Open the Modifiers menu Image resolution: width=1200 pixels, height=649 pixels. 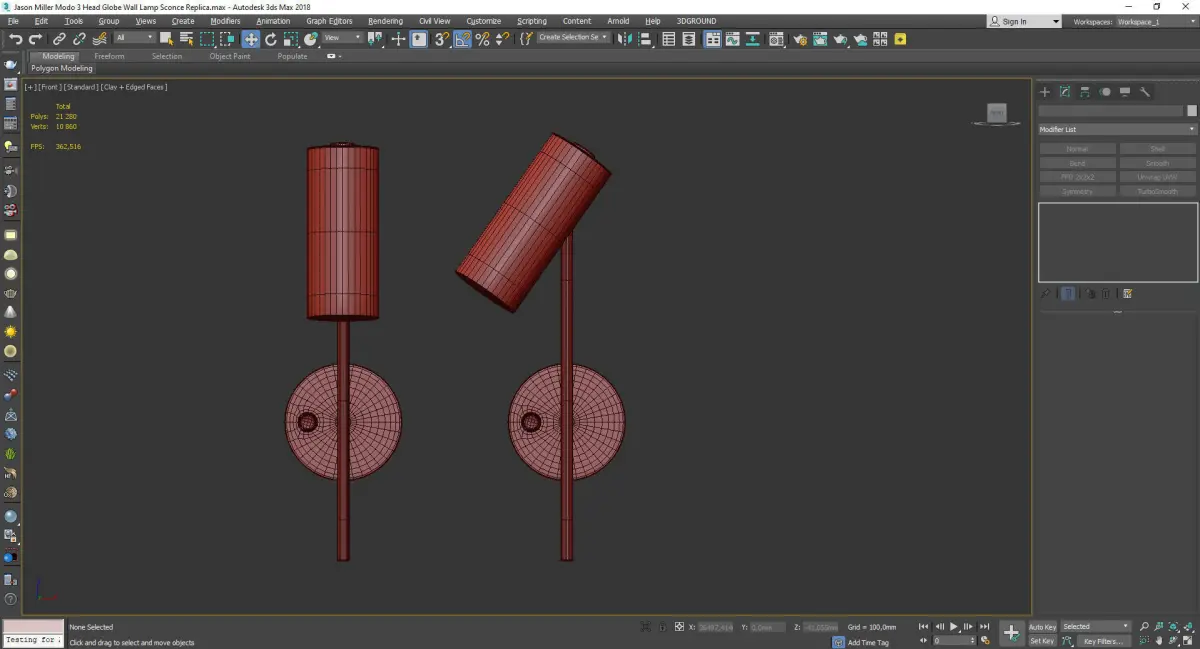click(x=225, y=21)
